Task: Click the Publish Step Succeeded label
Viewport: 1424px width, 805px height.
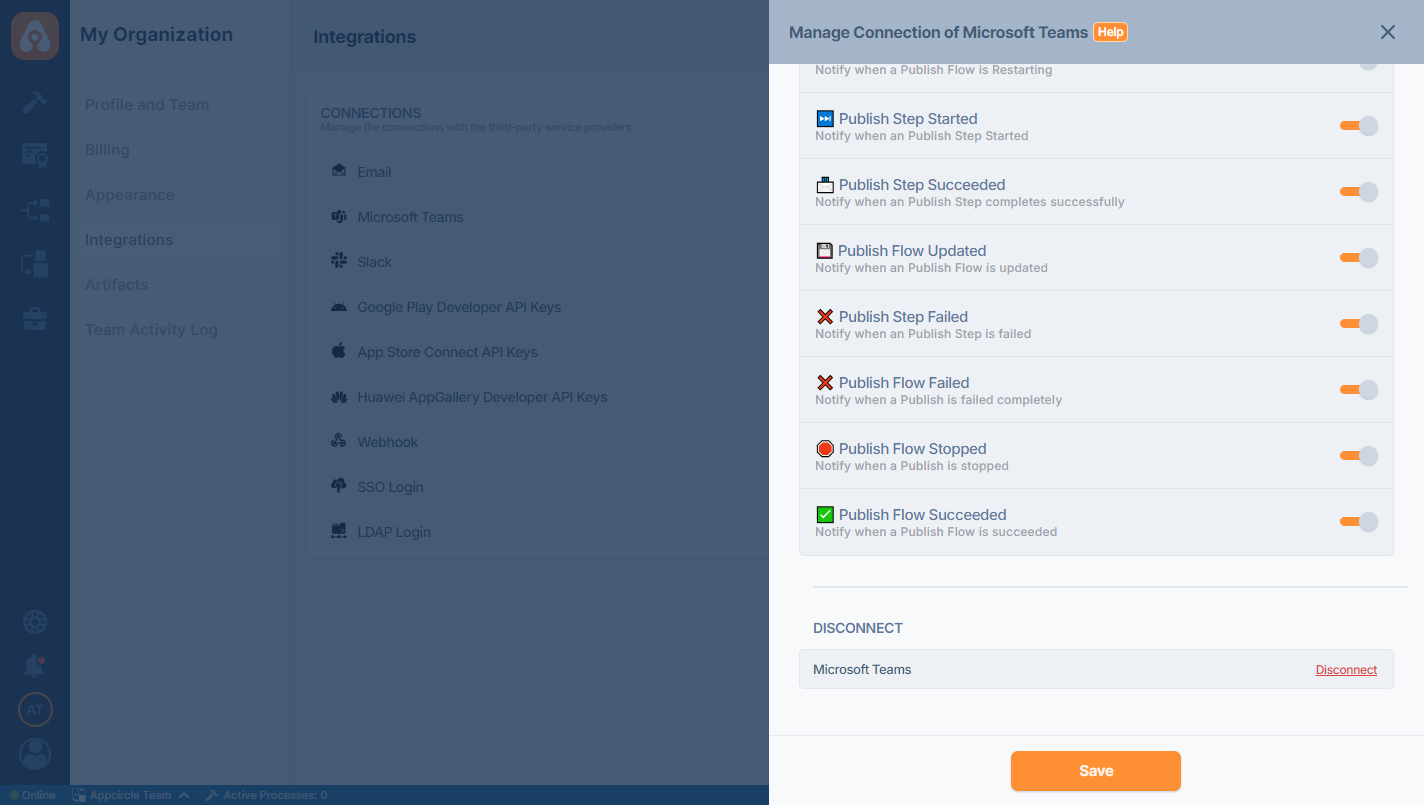Action: pyautogui.click(x=922, y=185)
